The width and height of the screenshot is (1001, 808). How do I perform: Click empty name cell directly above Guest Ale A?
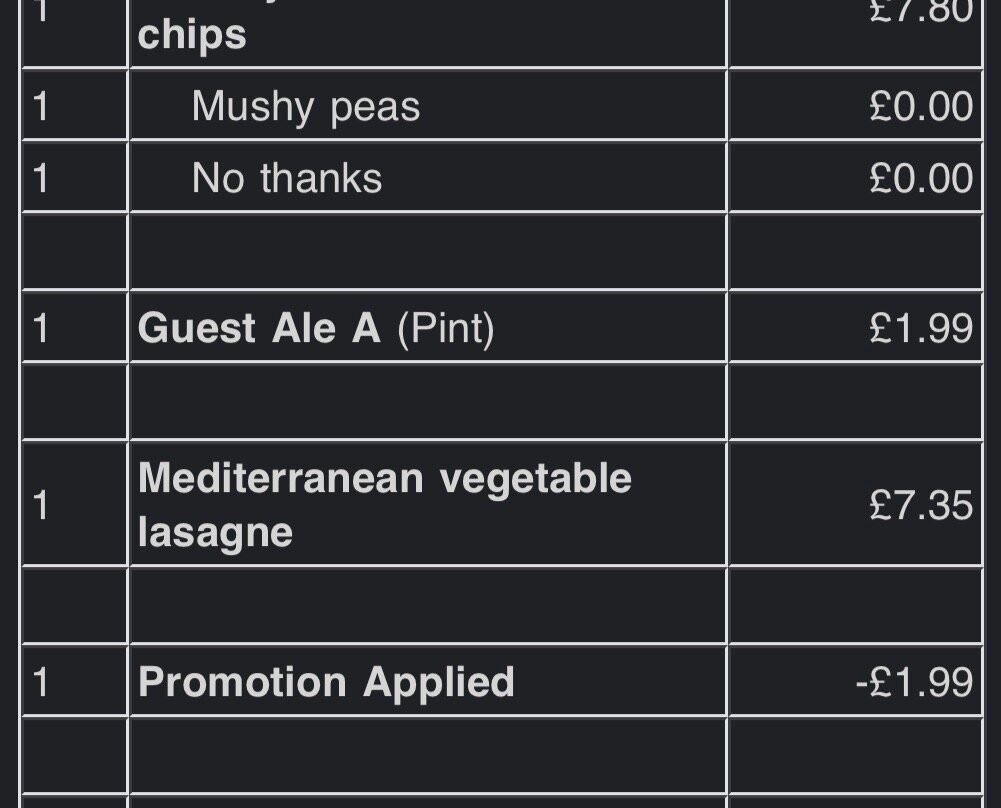[428, 251]
